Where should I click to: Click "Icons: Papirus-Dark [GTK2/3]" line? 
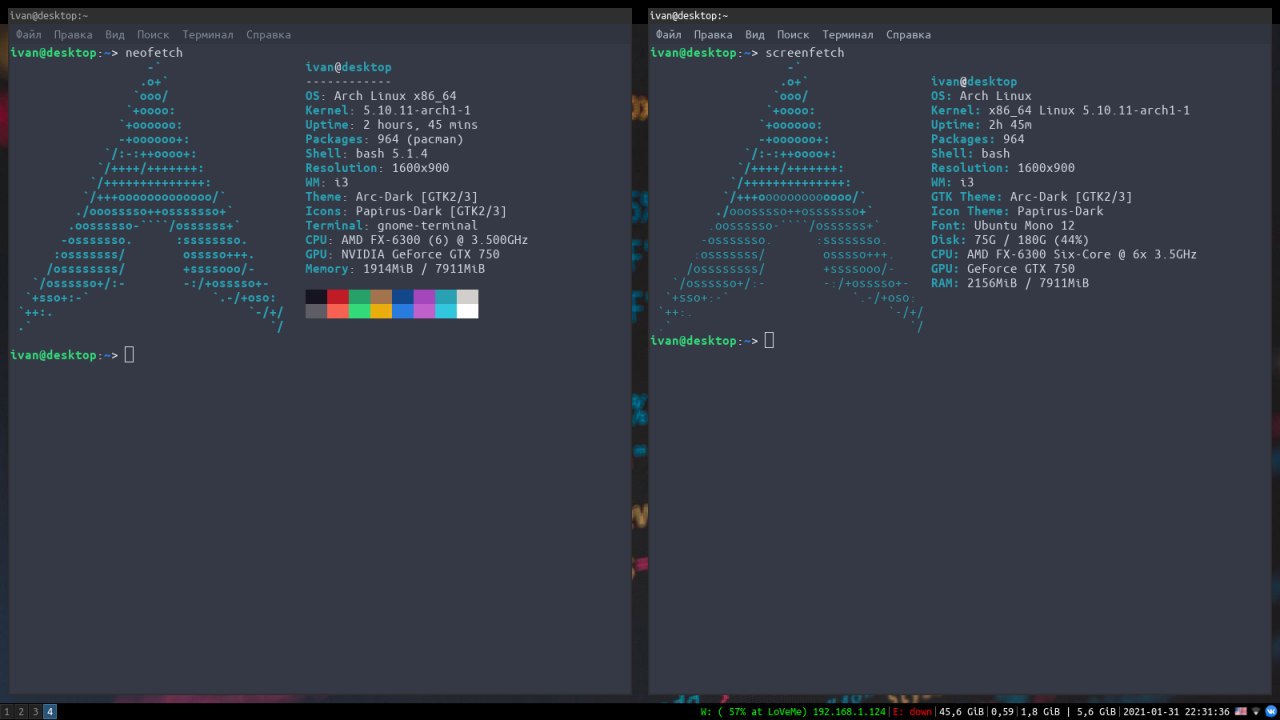[406, 211]
